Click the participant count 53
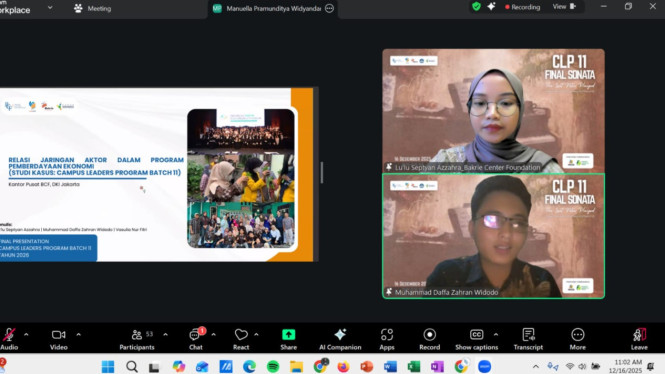This screenshot has width=665, height=374. (149, 334)
